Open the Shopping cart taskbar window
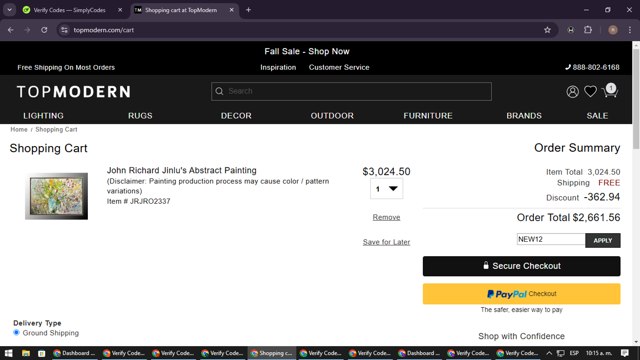Viewport: 640px width, 360px height. pyautogui.click(x=271, y=353)
